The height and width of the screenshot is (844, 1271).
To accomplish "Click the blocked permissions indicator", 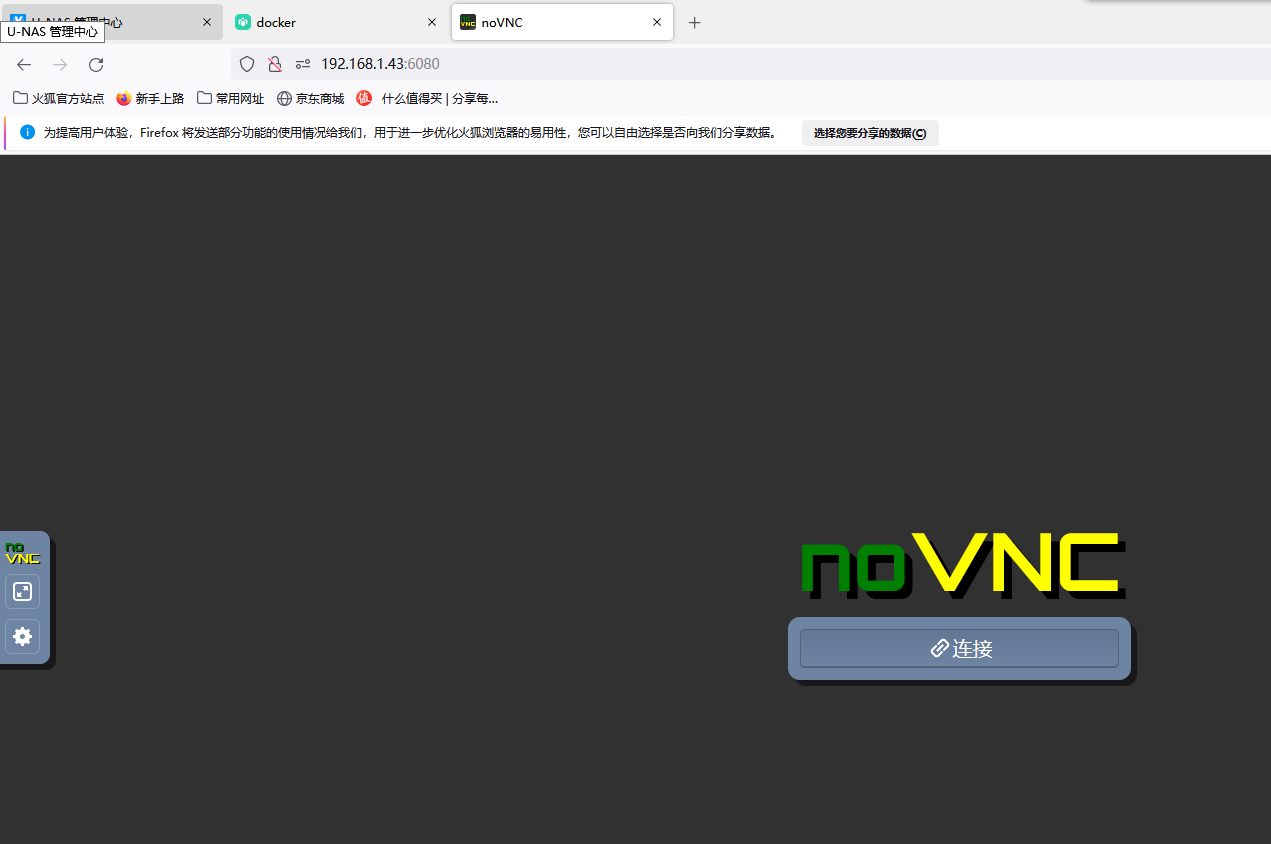I will point(274,64).
